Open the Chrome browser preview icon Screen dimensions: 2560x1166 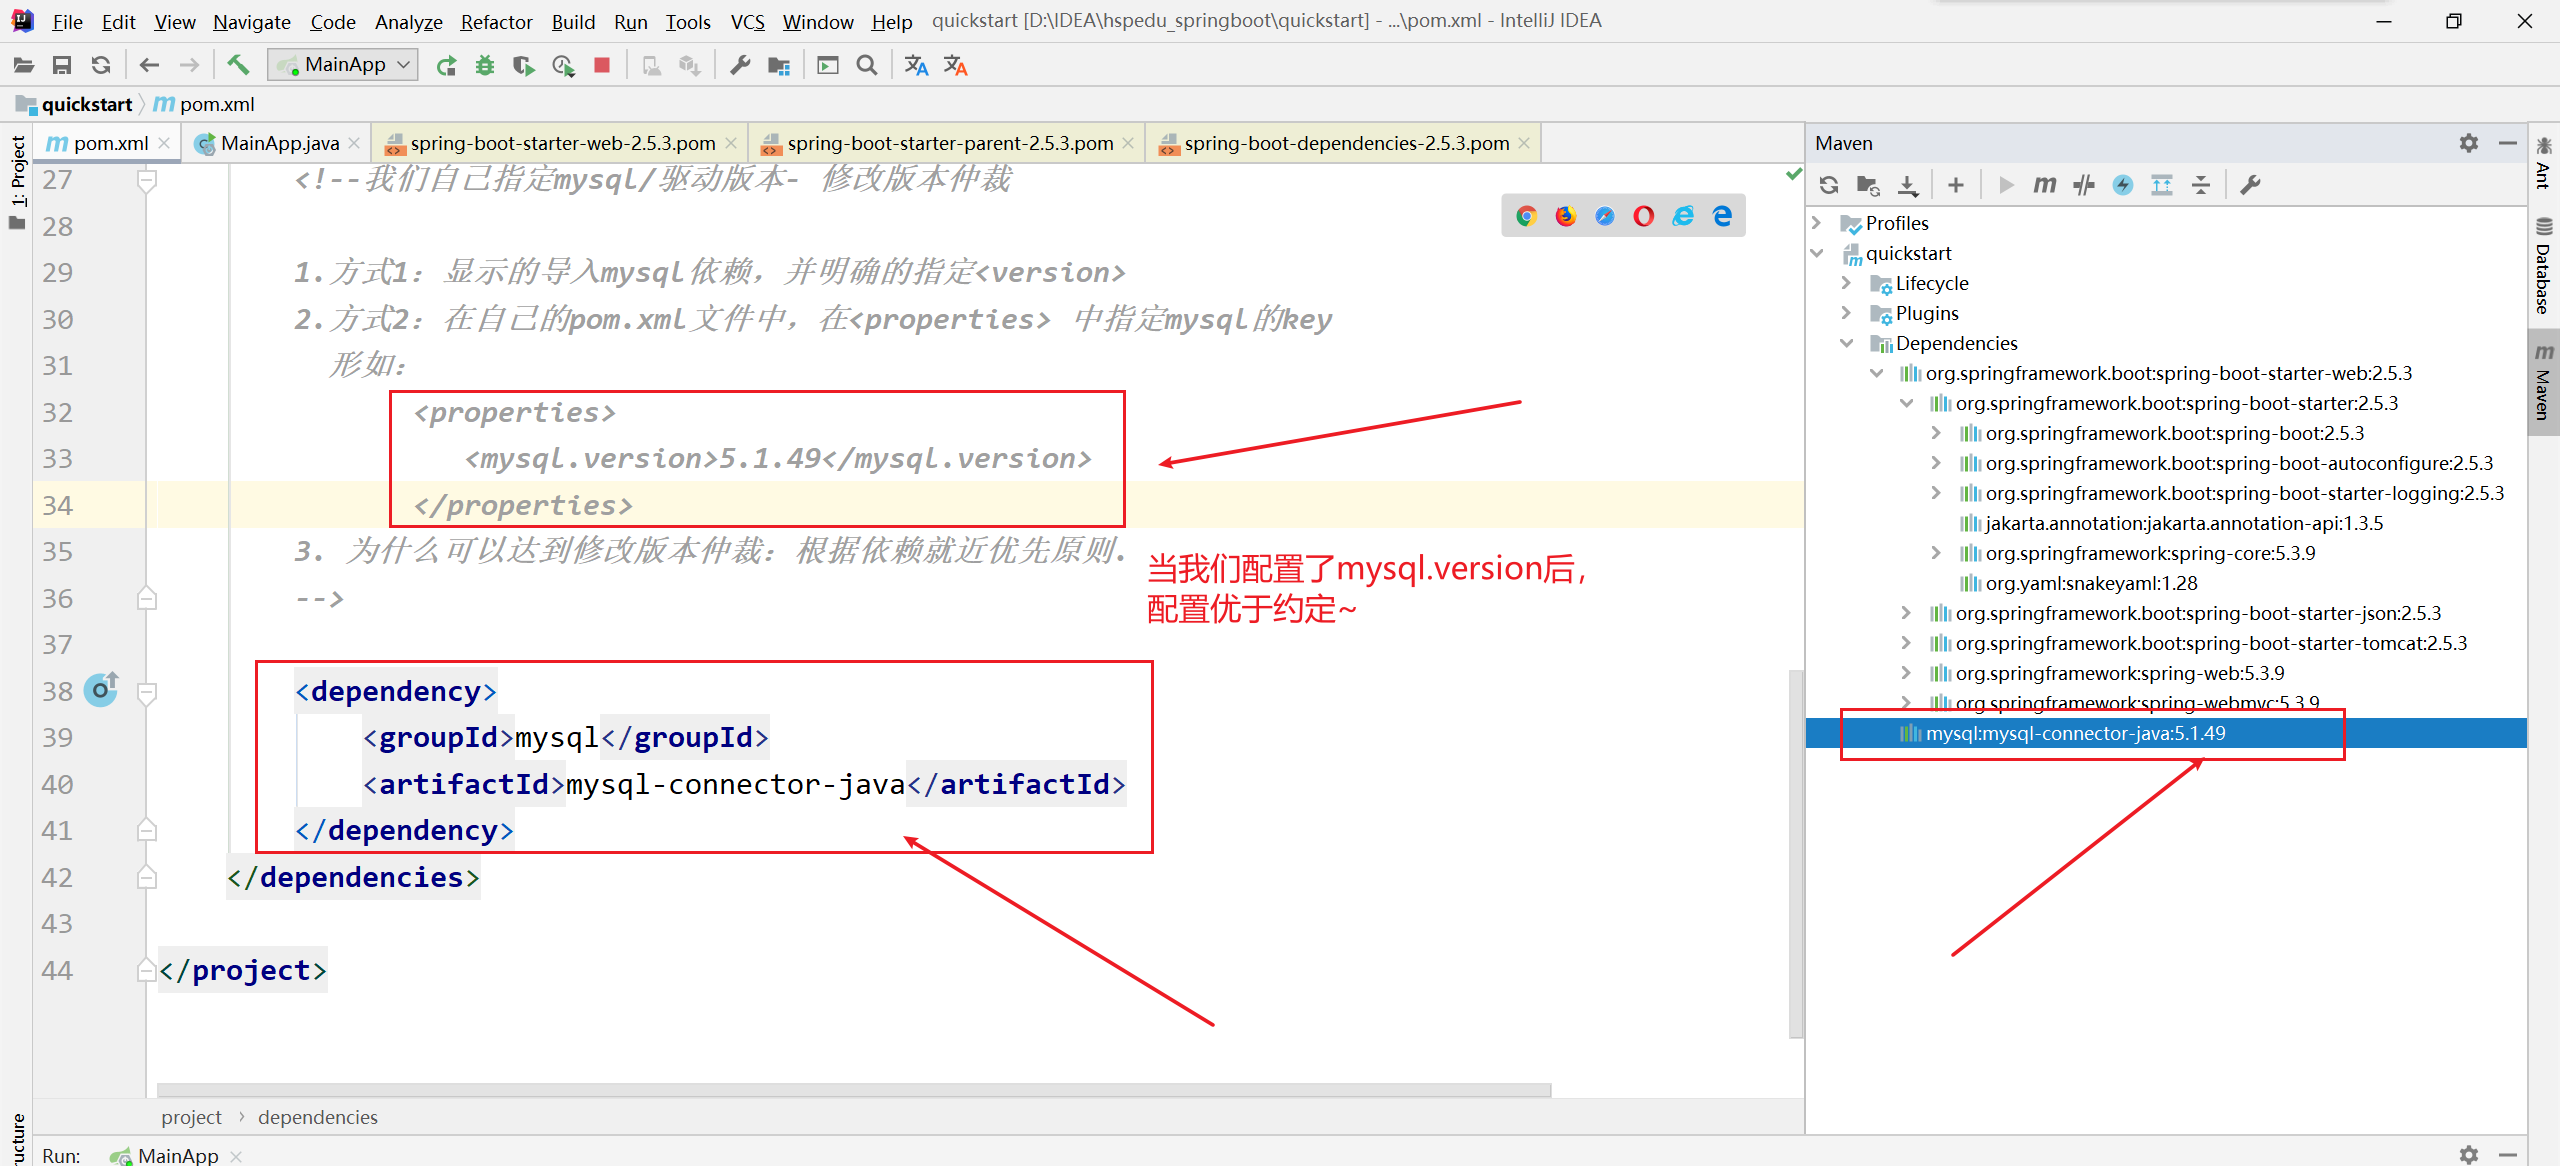point(1526,216)
